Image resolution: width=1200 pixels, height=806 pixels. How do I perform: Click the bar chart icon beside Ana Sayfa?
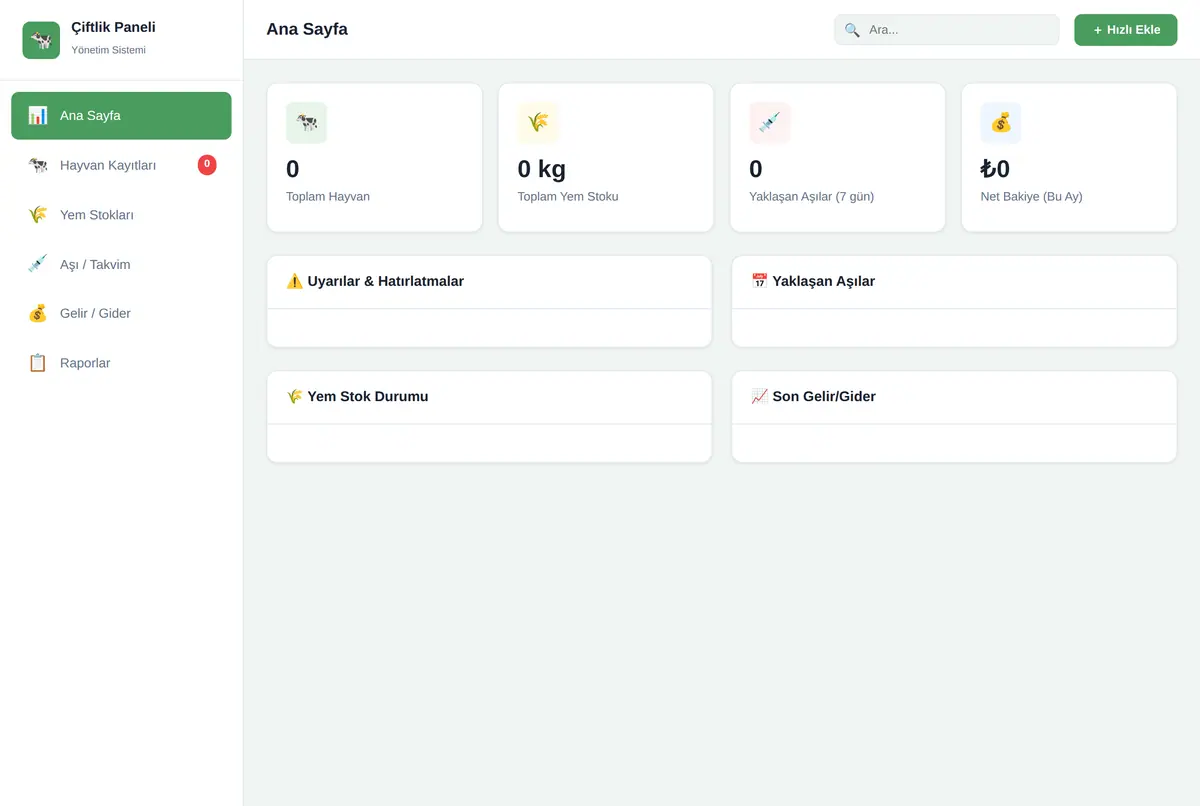[x=38, y=115]
